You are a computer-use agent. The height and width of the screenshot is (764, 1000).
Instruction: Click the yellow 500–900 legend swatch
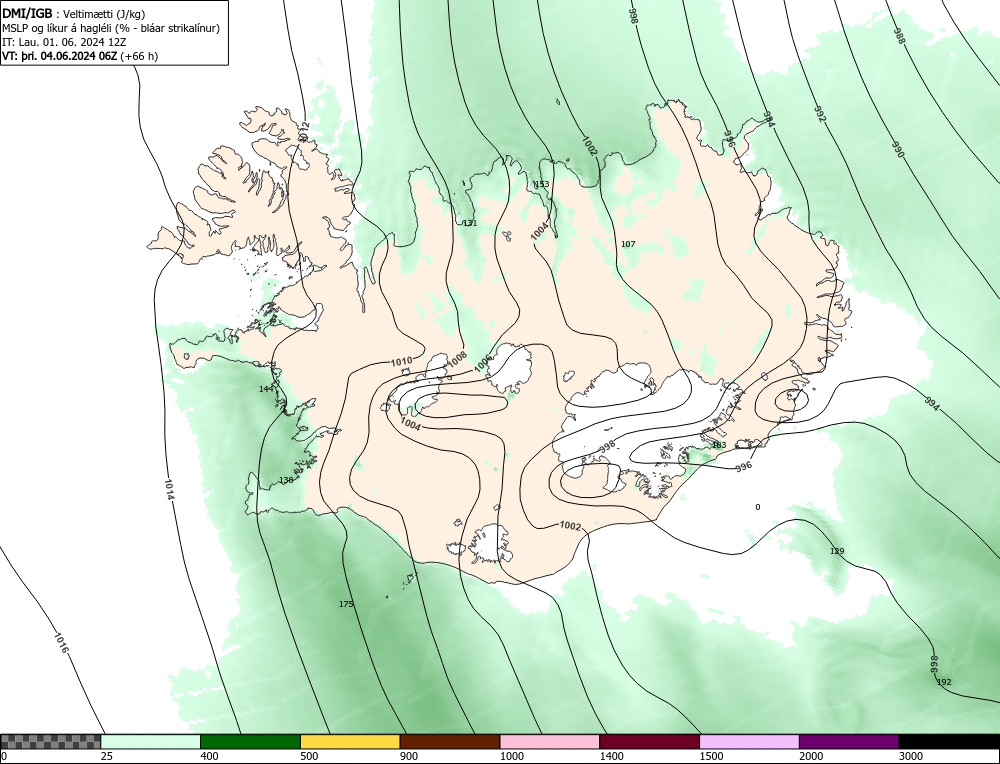click(x=350, y=741)
